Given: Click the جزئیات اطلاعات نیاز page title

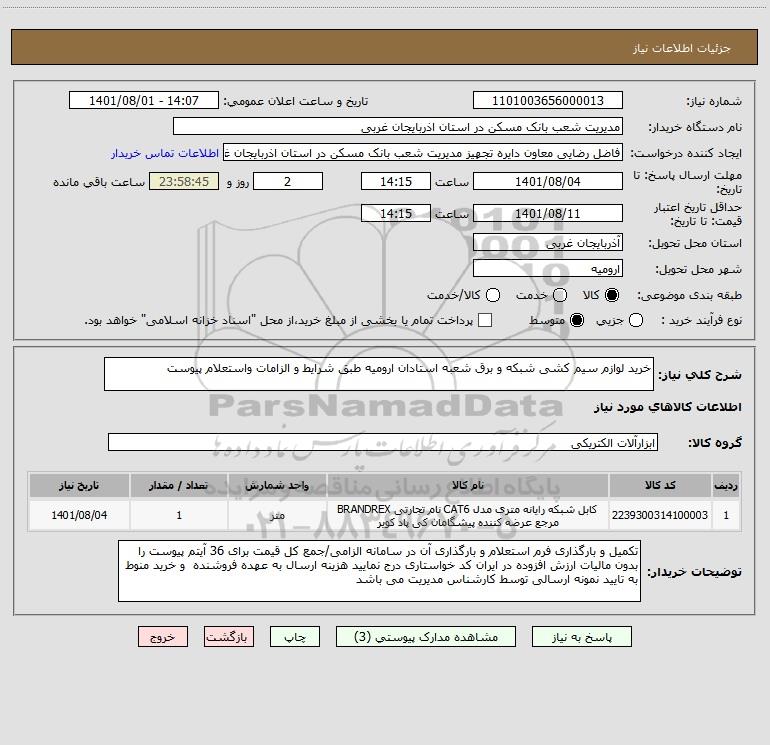Looking at the screenshot, I should click(x=682, y=48).
